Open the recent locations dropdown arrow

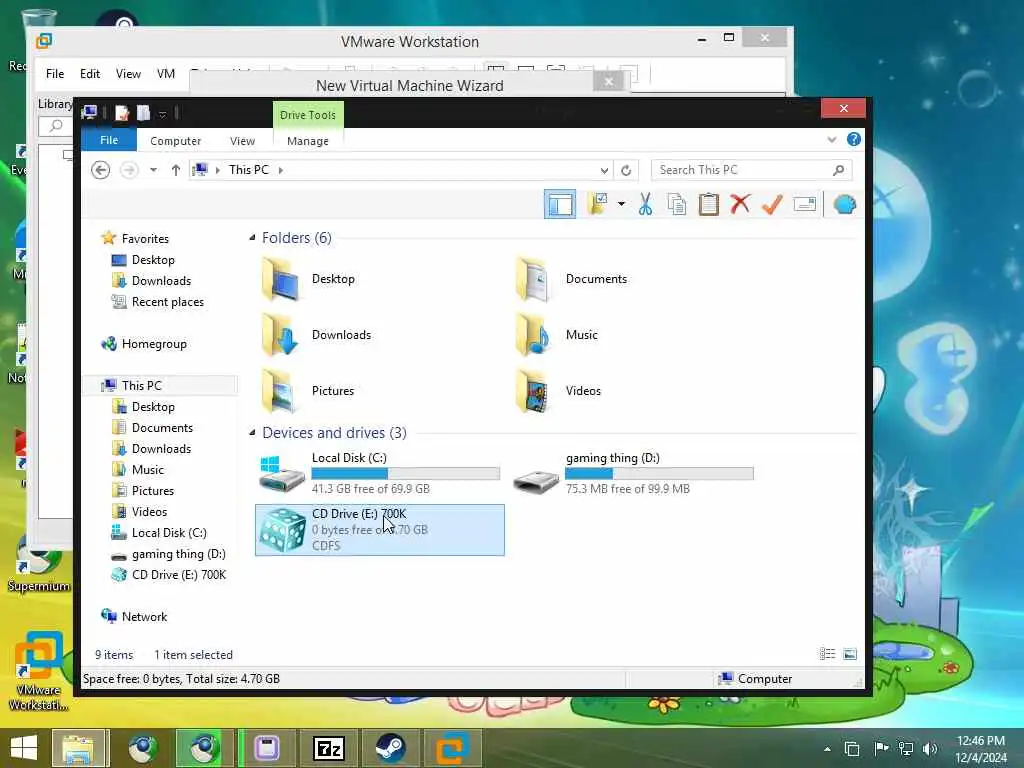pyautogui.click(x=153, y=170)
